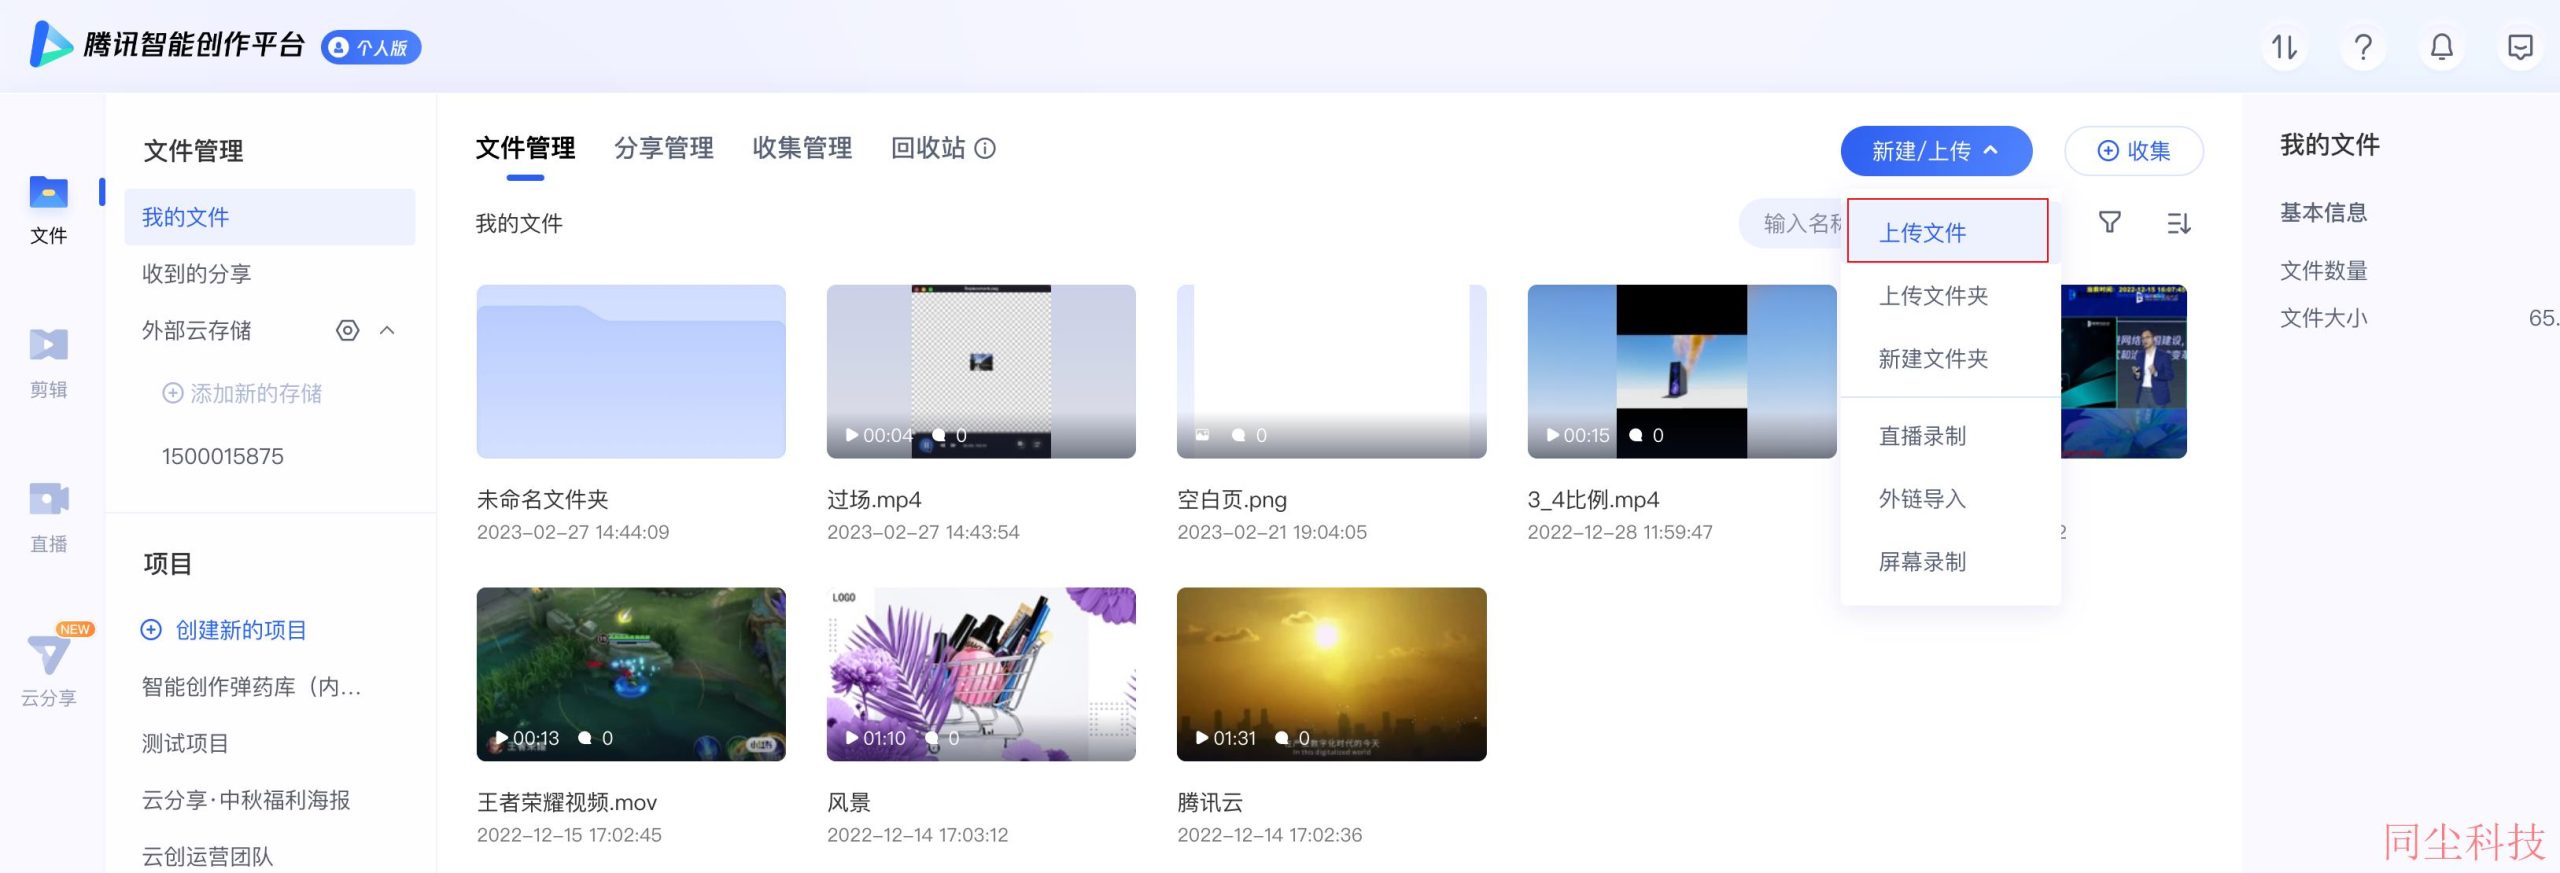The image size is (2560, 873).
Task: Open external cloud storage settings icon
Action: point(347,330)
